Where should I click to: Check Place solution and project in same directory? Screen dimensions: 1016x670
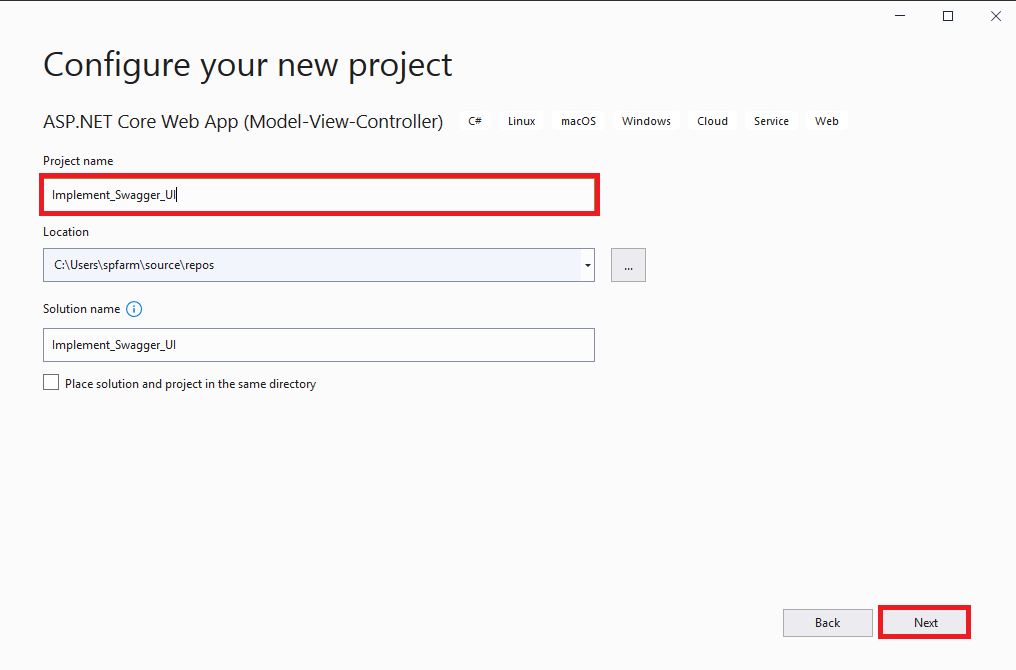point(51,383)
